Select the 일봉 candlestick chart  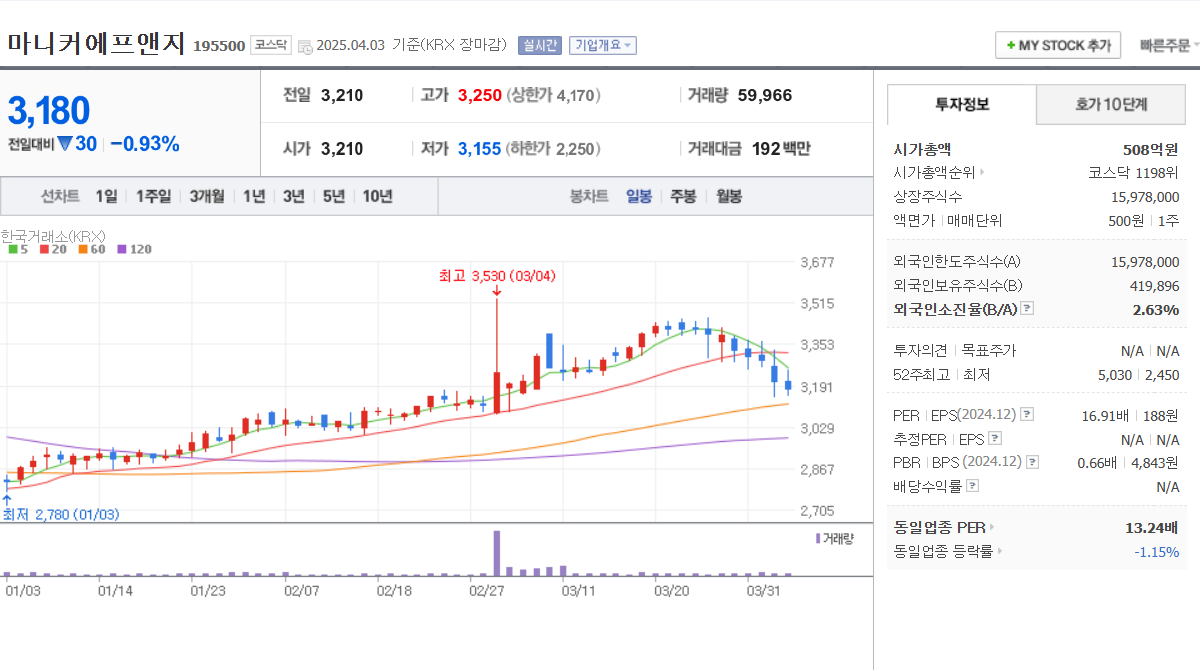(639, 196)
